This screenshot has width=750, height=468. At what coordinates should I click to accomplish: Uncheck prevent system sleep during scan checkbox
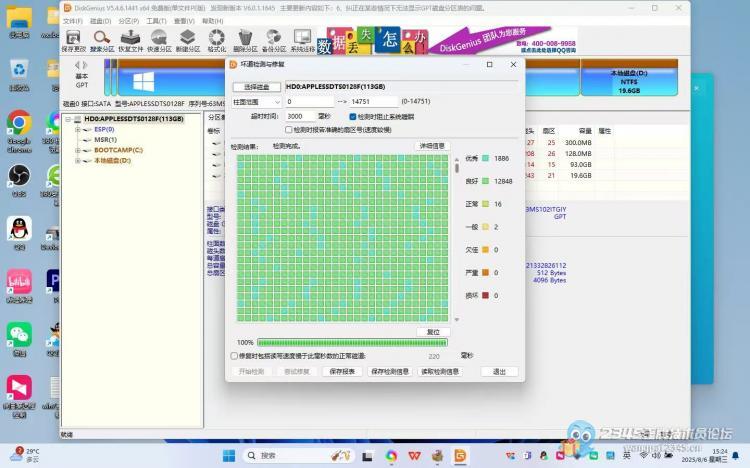coord(353,117)
